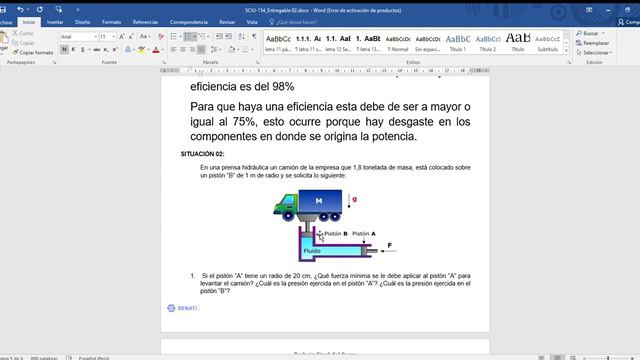
Task: Align text to the left
Action: (x=173, y=50)
